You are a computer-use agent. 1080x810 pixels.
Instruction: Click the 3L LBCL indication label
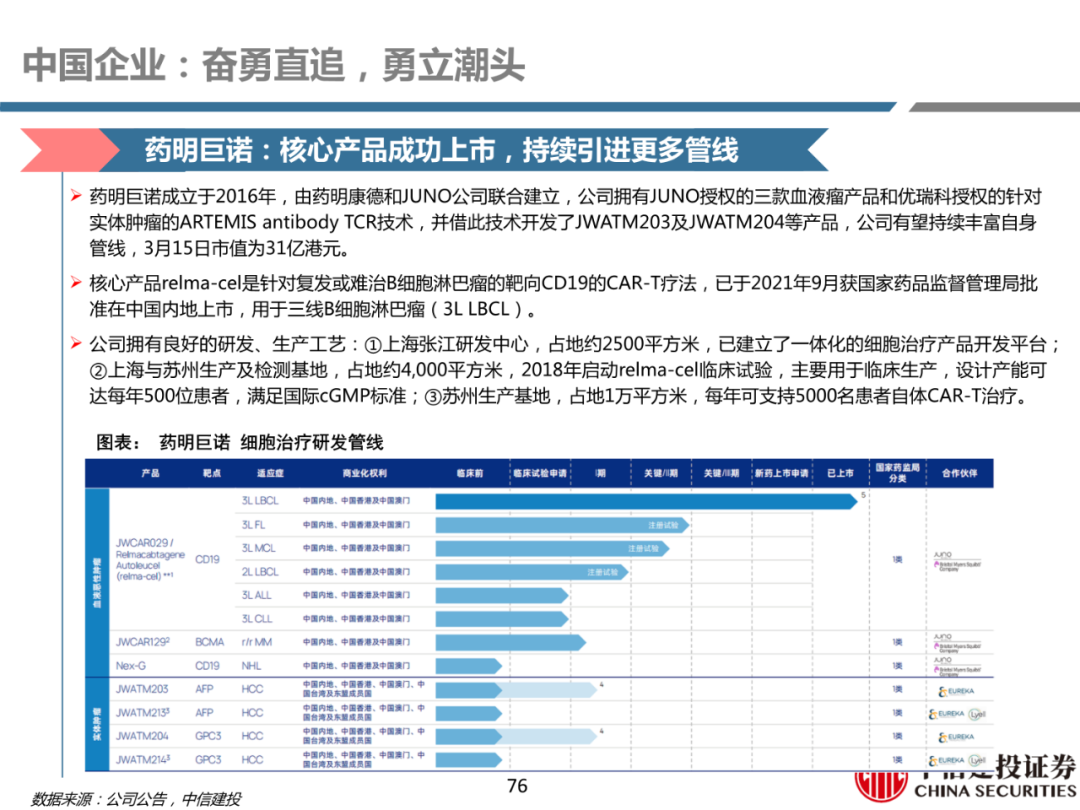260,501
